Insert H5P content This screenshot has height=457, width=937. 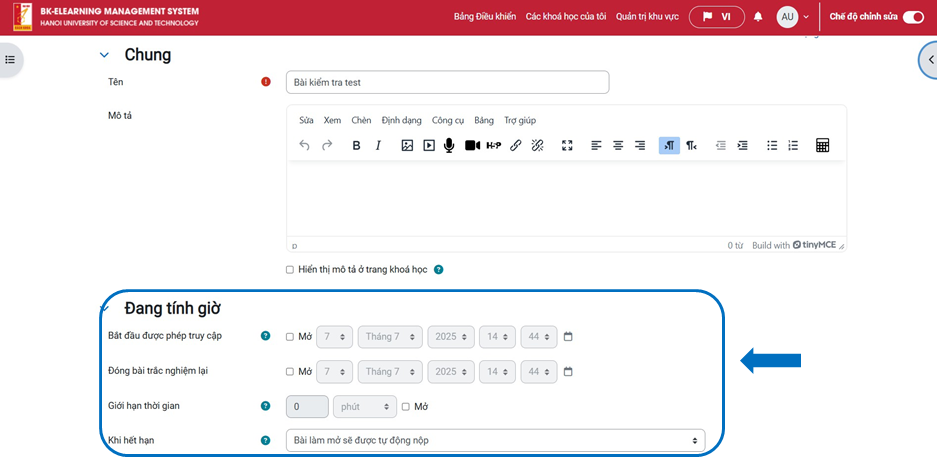[494, 145]
